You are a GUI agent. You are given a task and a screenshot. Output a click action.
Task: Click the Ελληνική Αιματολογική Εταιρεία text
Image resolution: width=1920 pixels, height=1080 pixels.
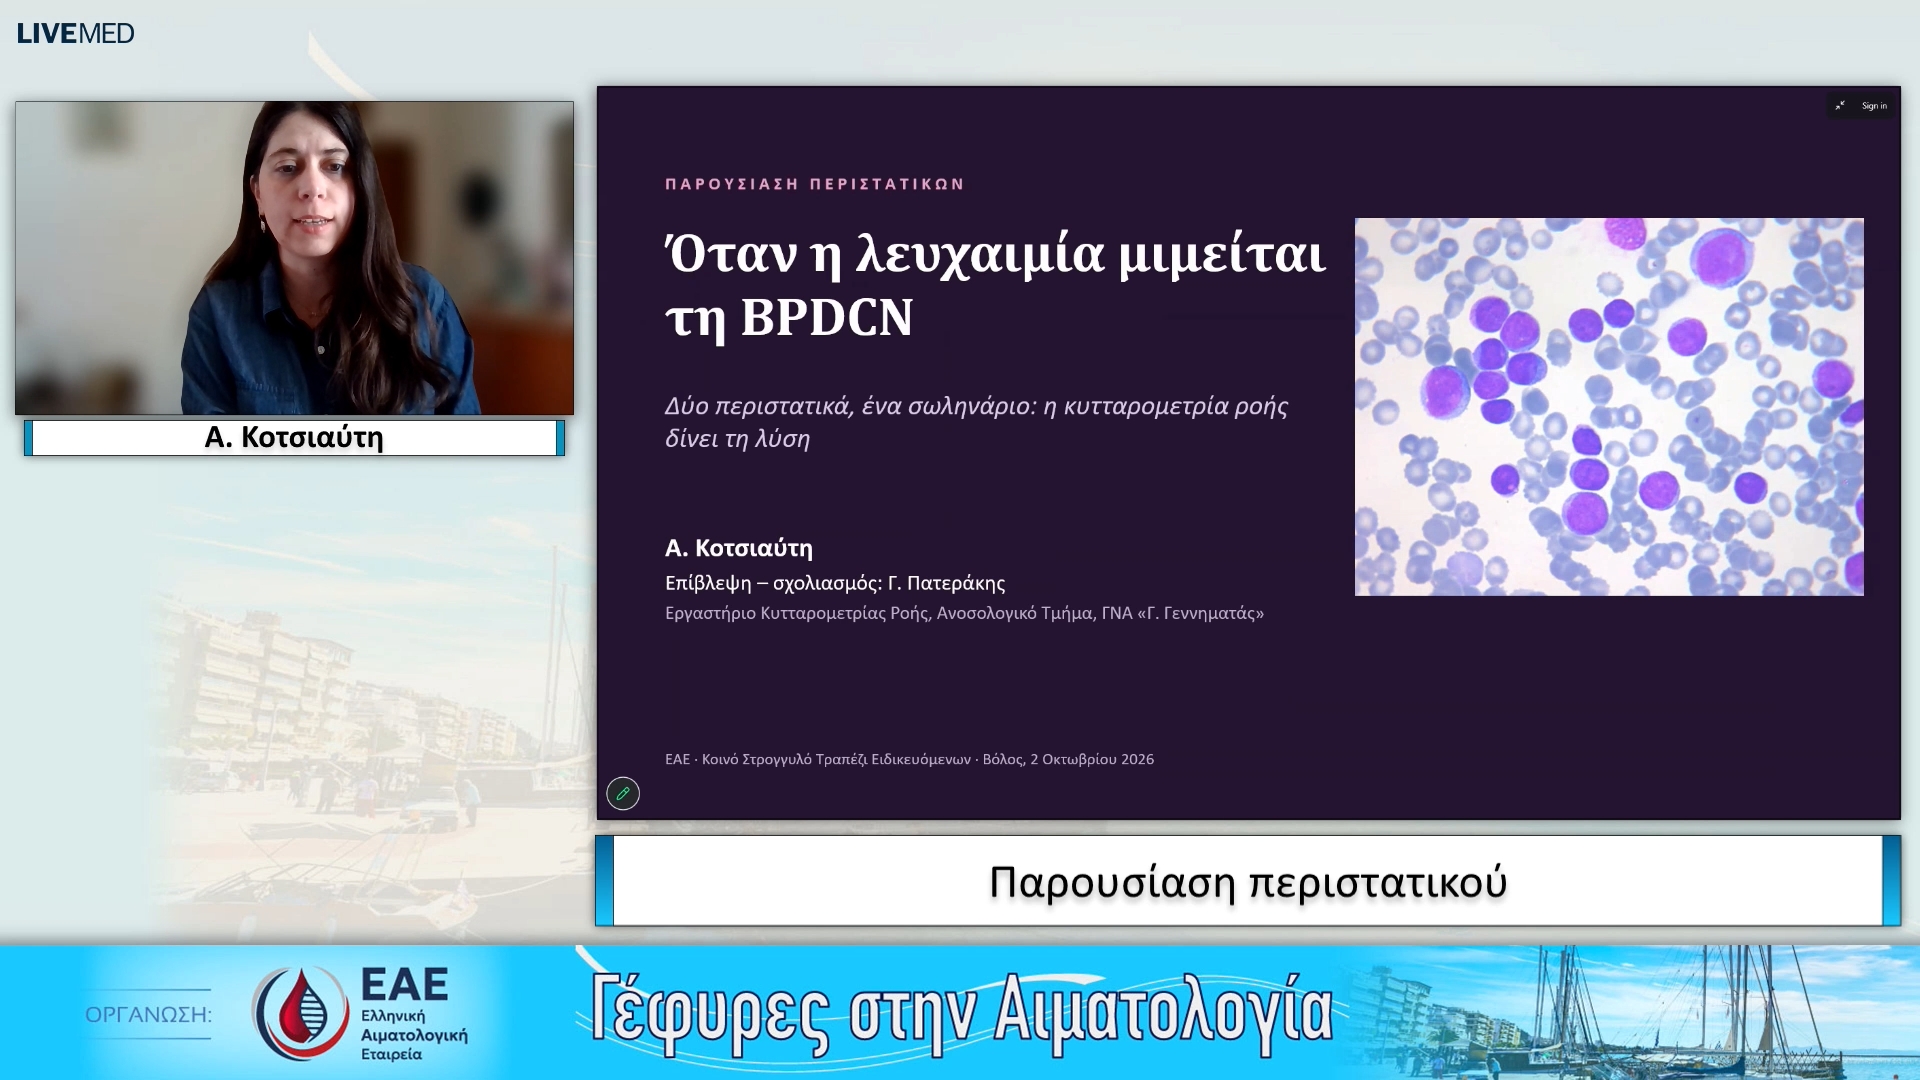coord(414,1035)
